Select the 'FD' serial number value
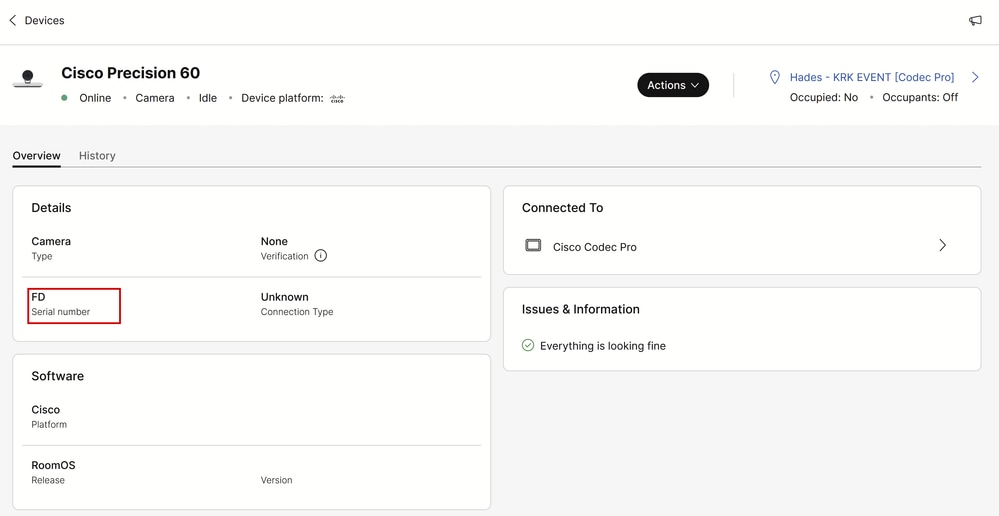The height and width of the screenshot is (516, 999). (x=38, y=297)
